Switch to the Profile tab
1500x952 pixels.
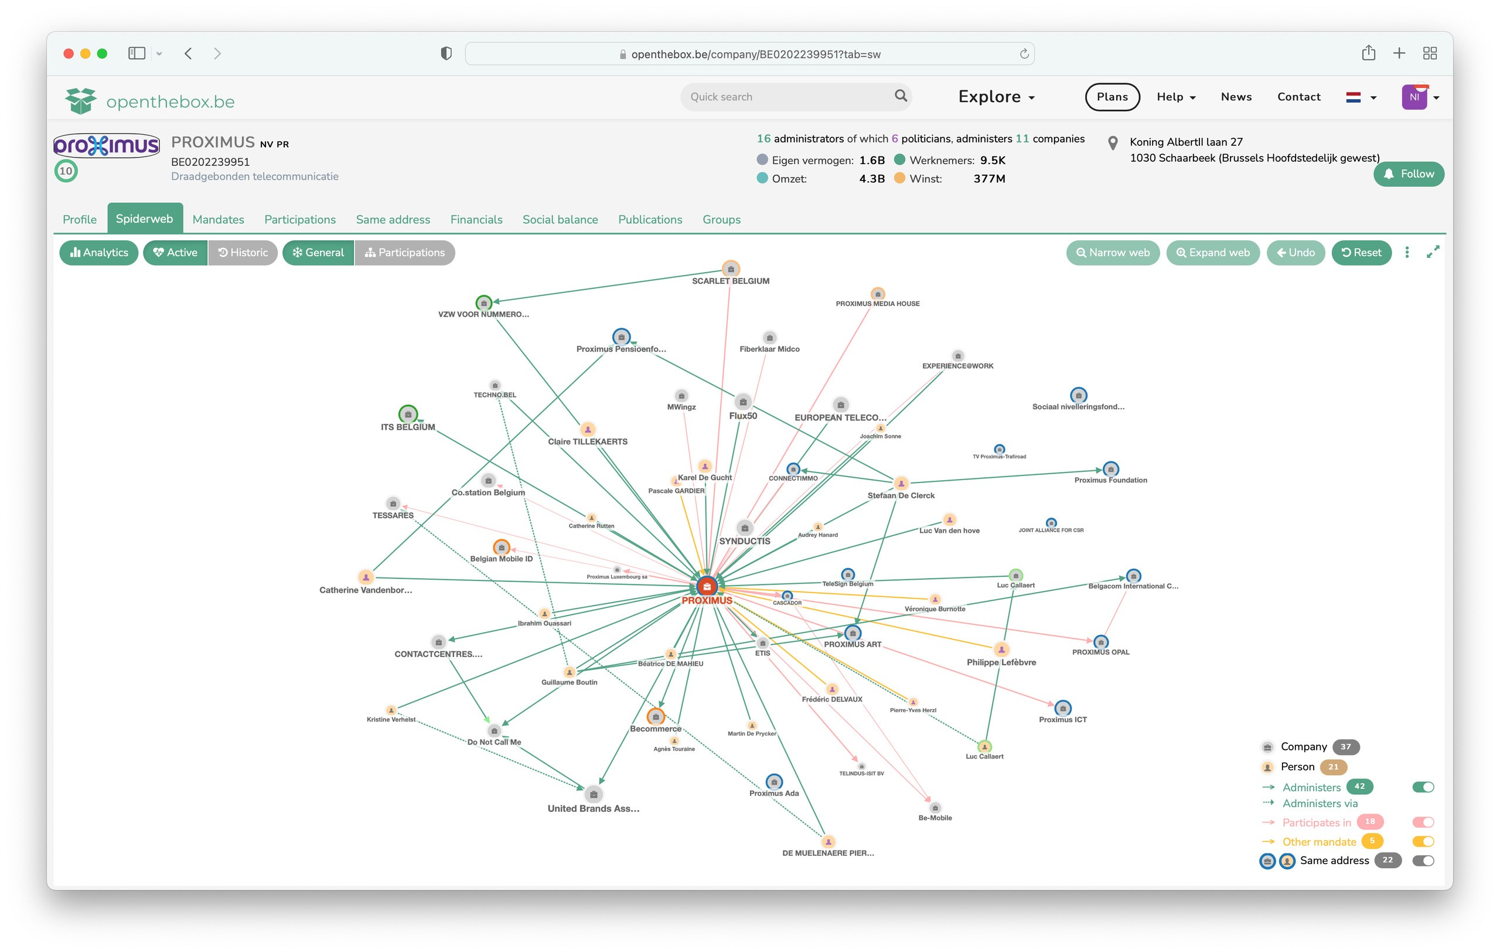coord(80,219)
